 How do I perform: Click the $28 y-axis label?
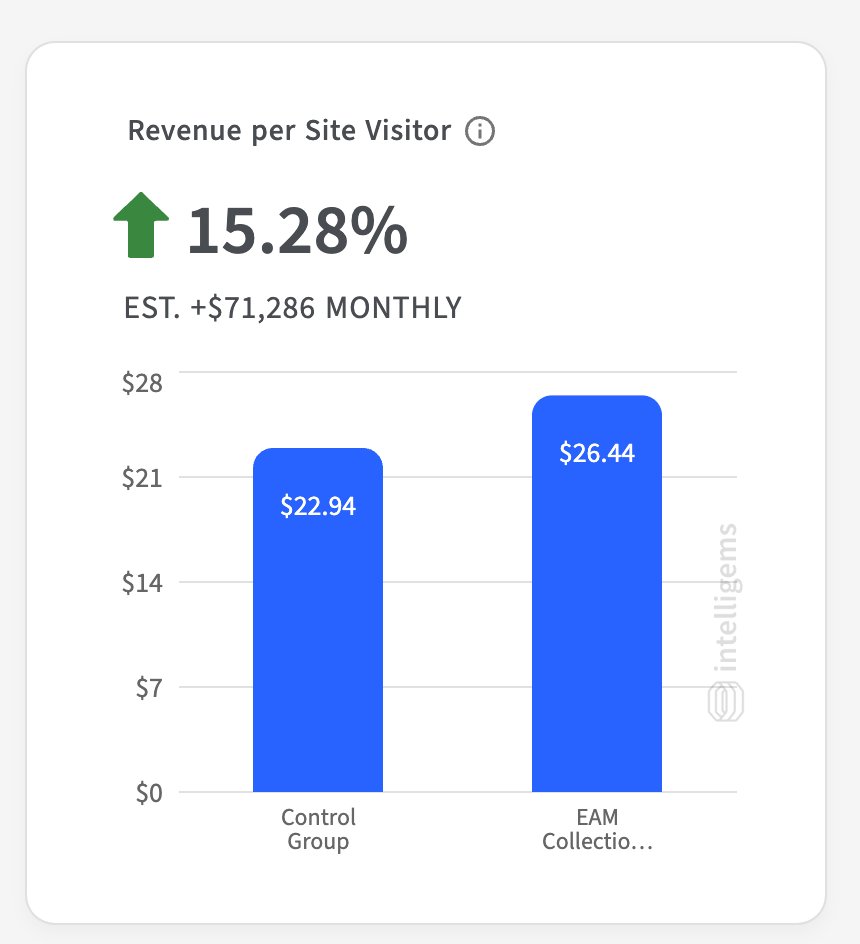(142, 383)
